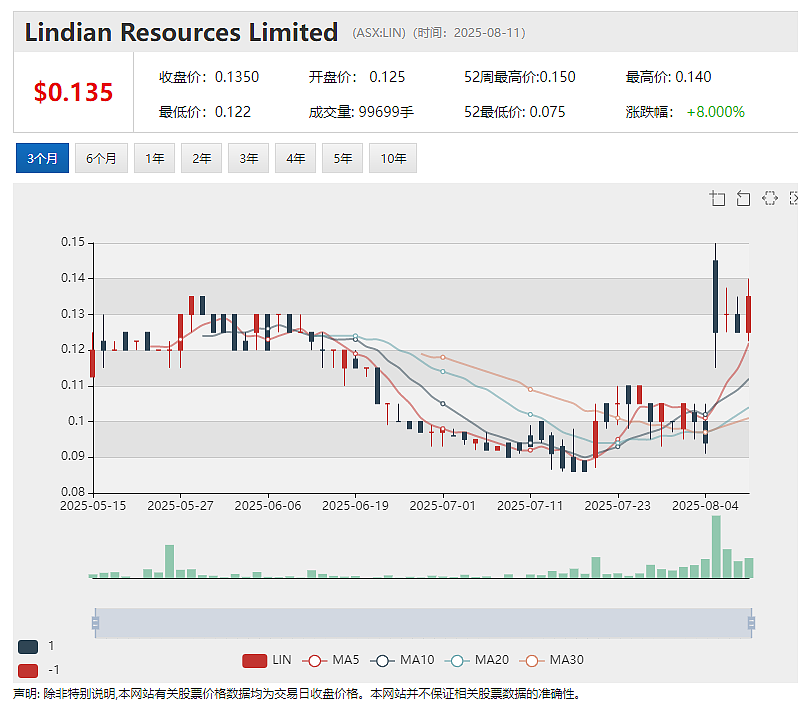Click the 2025-07-01 x-axis date label
812x713 pixels.
tap(442, 506)
